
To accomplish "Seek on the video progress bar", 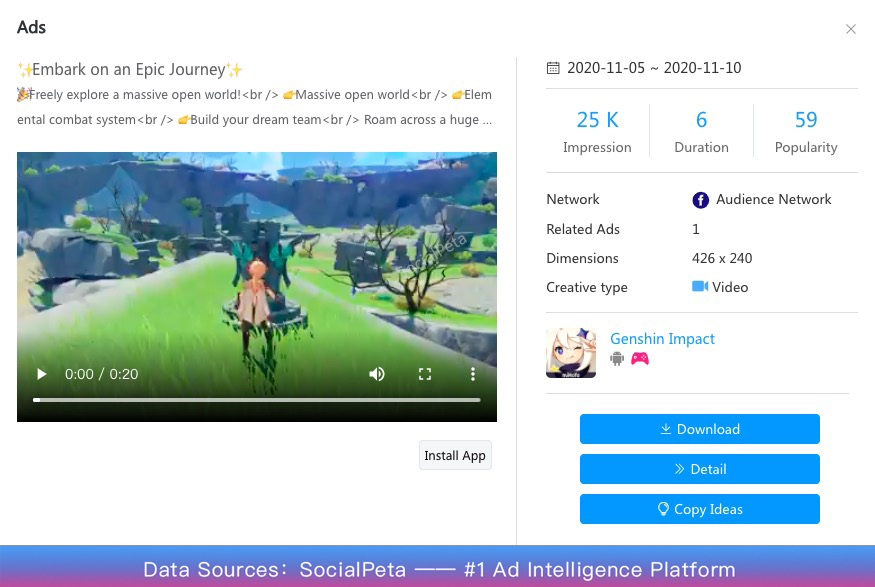I will (x=256, y=400).
